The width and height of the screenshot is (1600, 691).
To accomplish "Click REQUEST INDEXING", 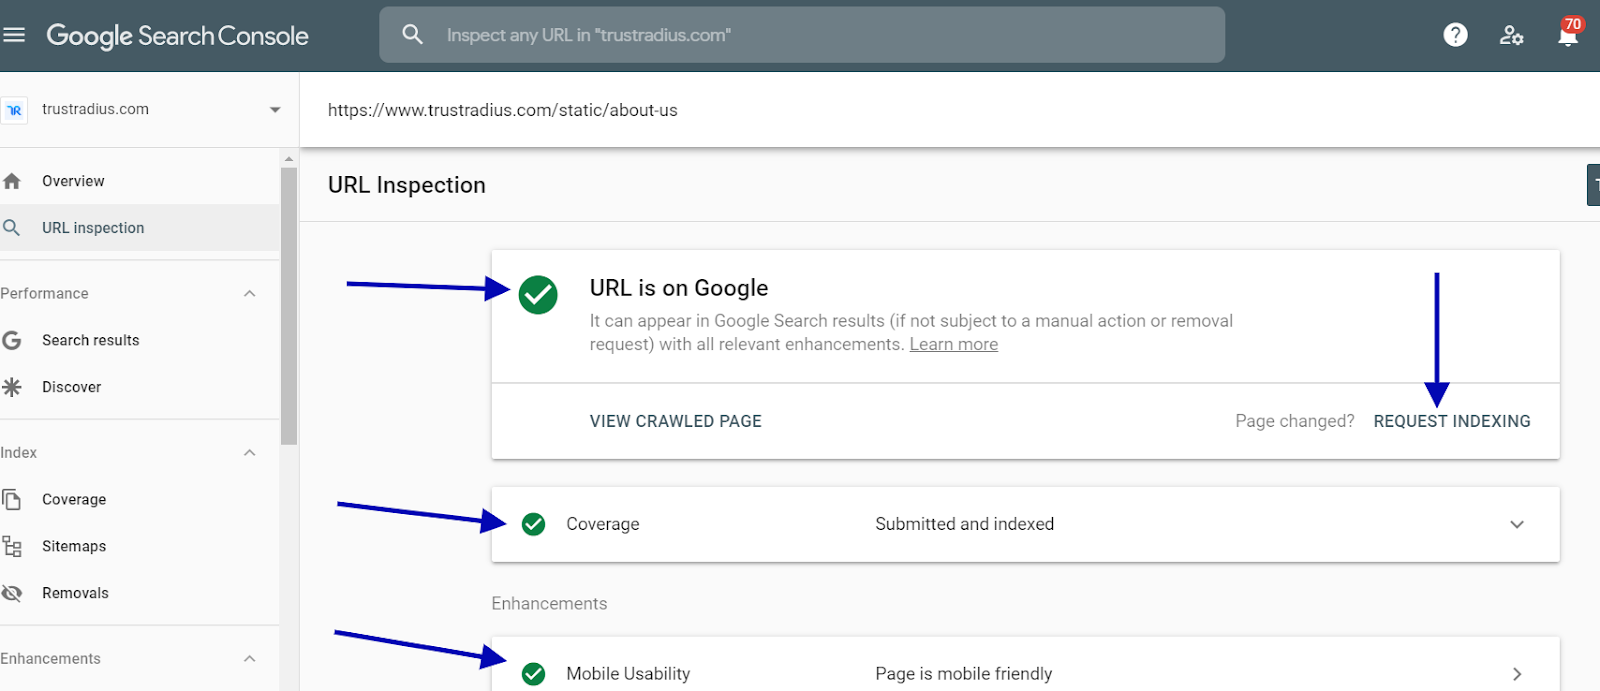I will click(x=1452, y=421).
